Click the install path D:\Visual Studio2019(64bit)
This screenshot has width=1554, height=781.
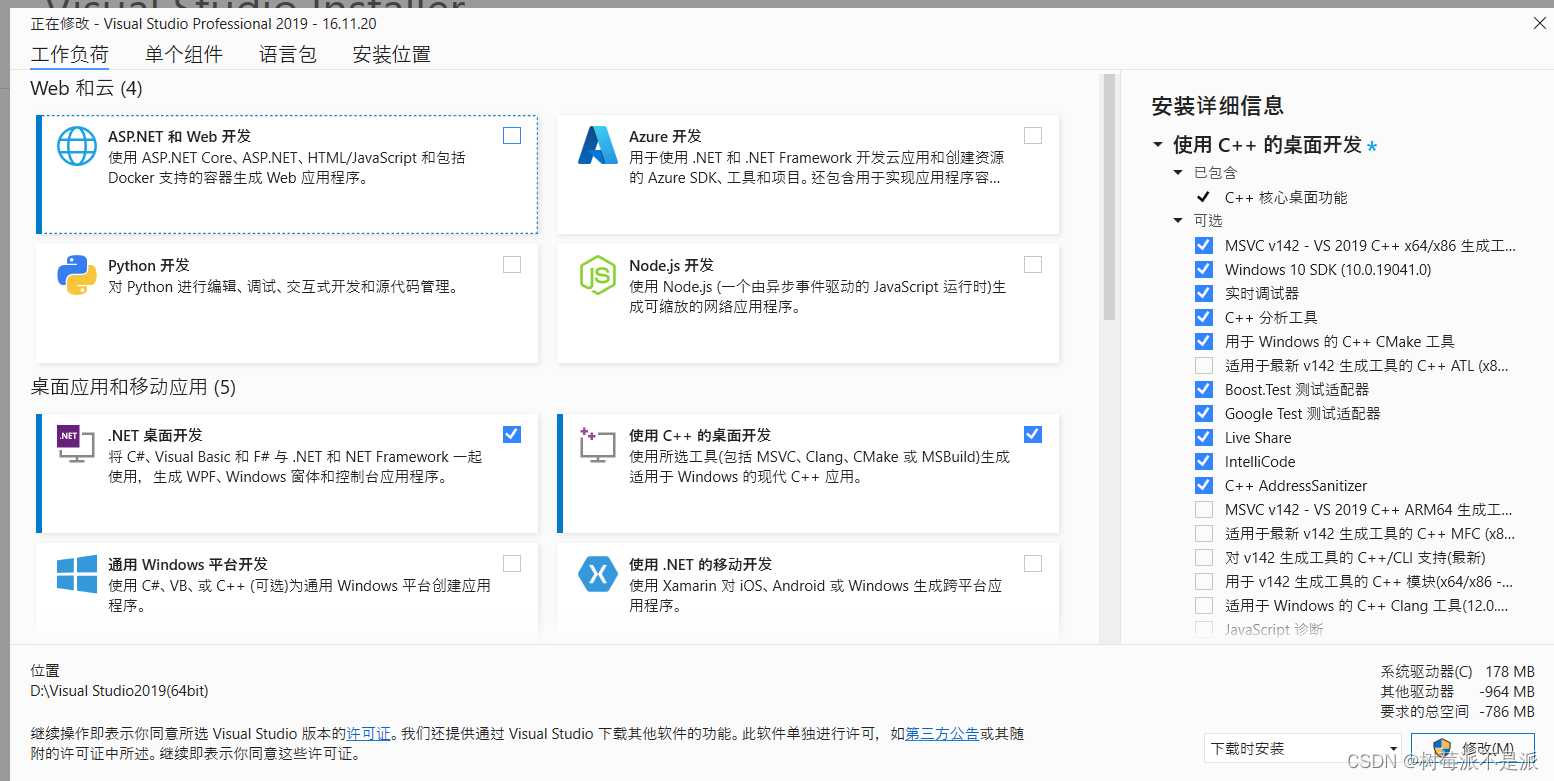120,690
